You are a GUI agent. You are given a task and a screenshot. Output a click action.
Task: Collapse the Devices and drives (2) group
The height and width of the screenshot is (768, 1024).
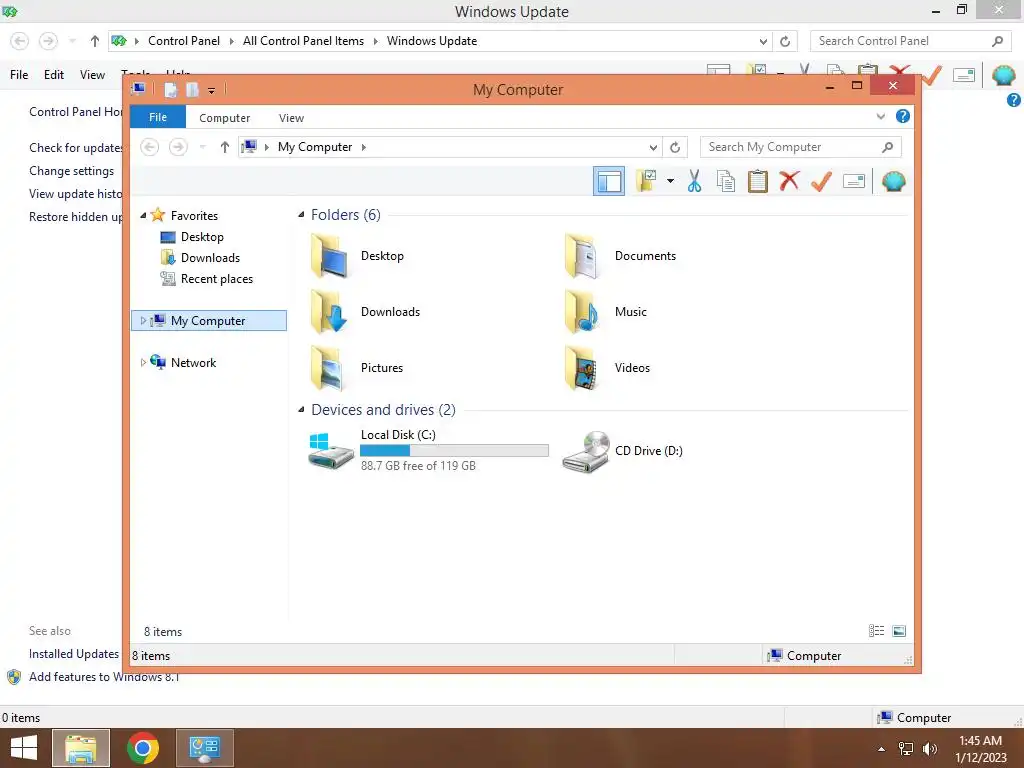pyautogui.click(x=301, y=409)
